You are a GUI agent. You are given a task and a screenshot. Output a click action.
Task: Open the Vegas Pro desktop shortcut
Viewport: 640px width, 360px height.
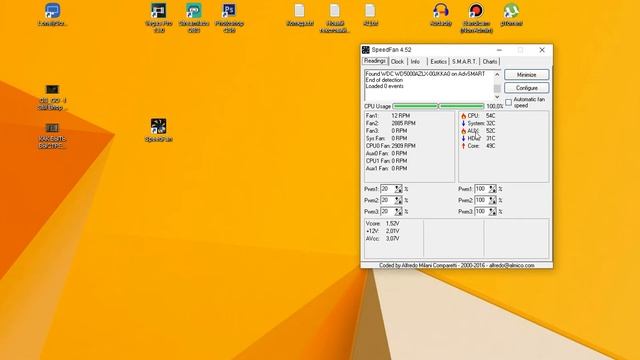pyautogui.click(x=158, y=18)
